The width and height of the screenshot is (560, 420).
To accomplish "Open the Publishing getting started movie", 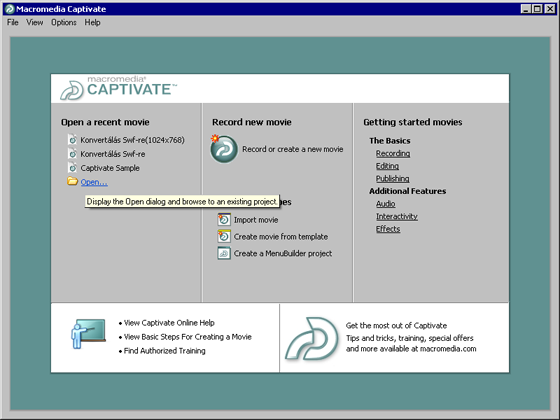I will (392, 179).
